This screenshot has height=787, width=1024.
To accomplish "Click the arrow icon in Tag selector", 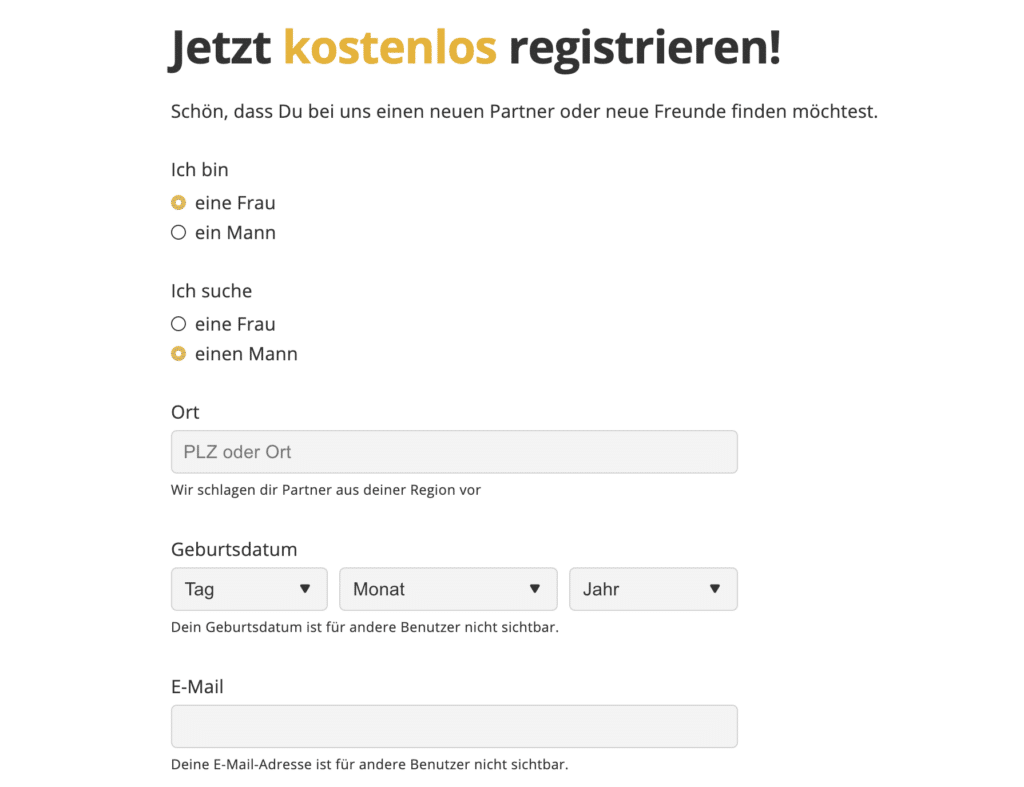I will (x=305, y=589).
